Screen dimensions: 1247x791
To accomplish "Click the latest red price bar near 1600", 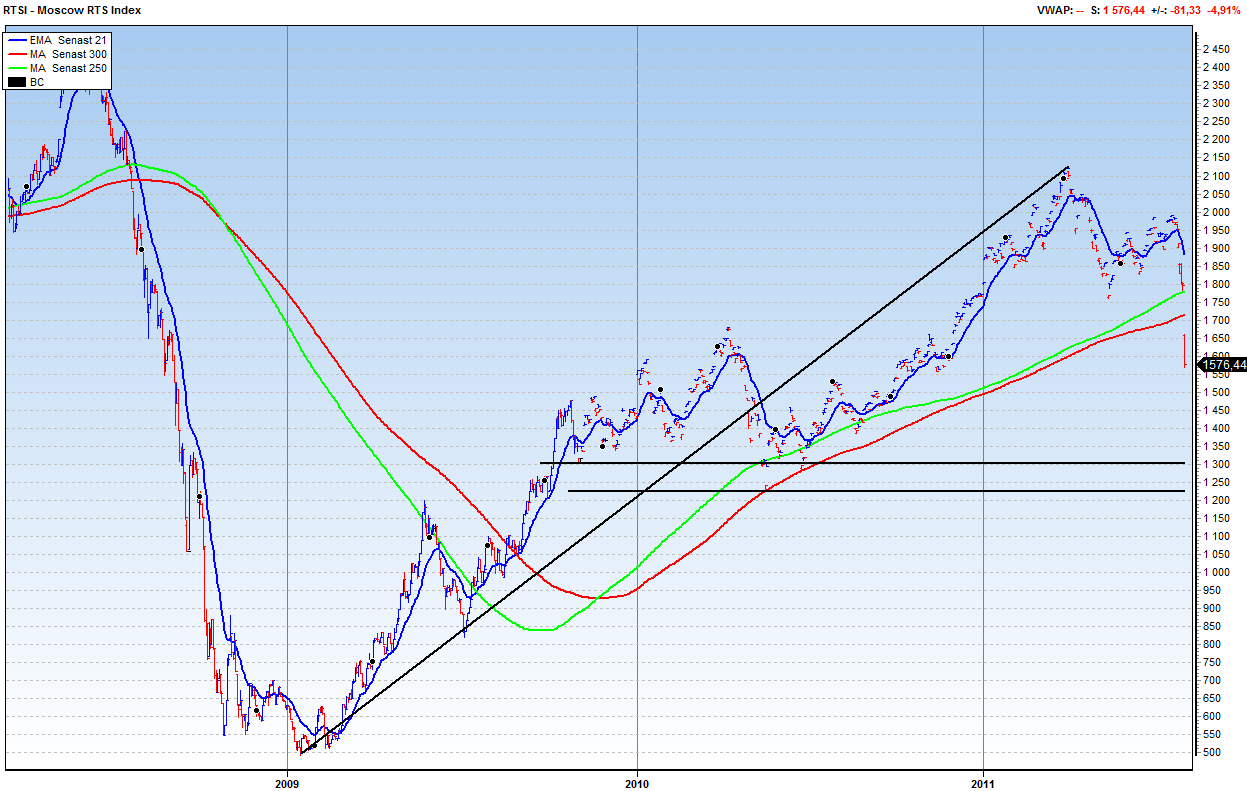I will (x=1185, y=350).
